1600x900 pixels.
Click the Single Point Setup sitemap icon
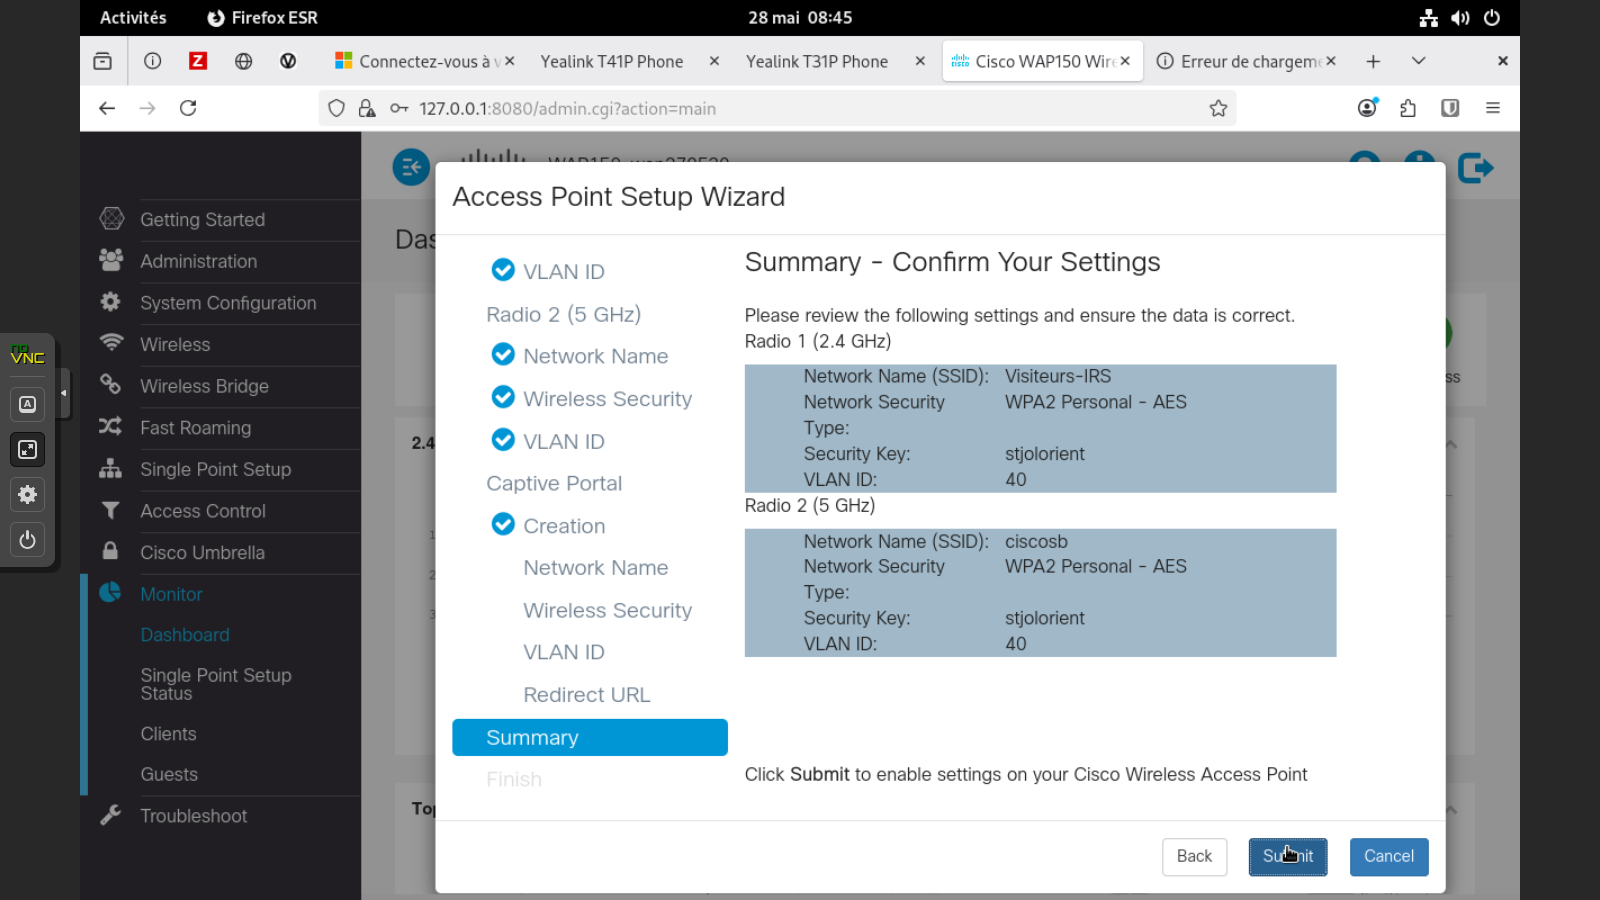tap(111, 468)
